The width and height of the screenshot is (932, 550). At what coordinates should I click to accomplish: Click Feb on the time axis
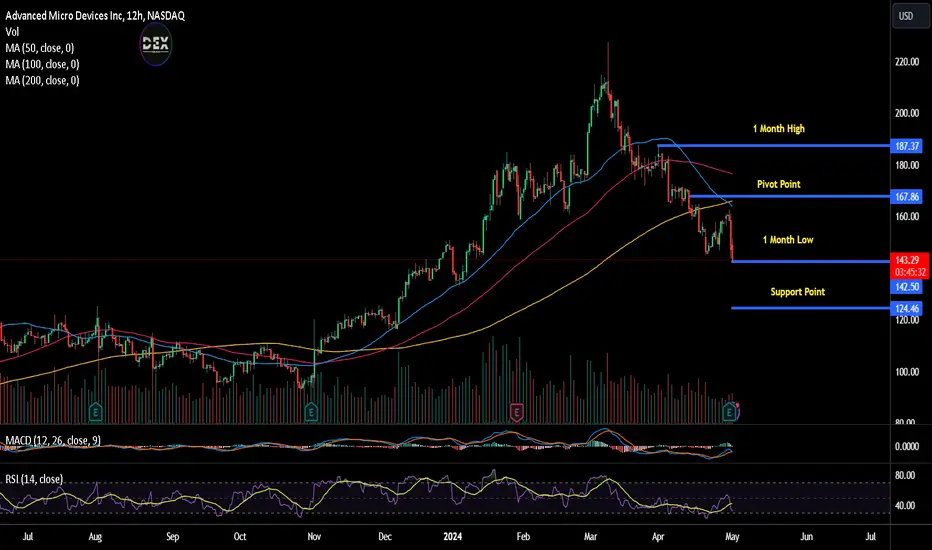(523, 536)
